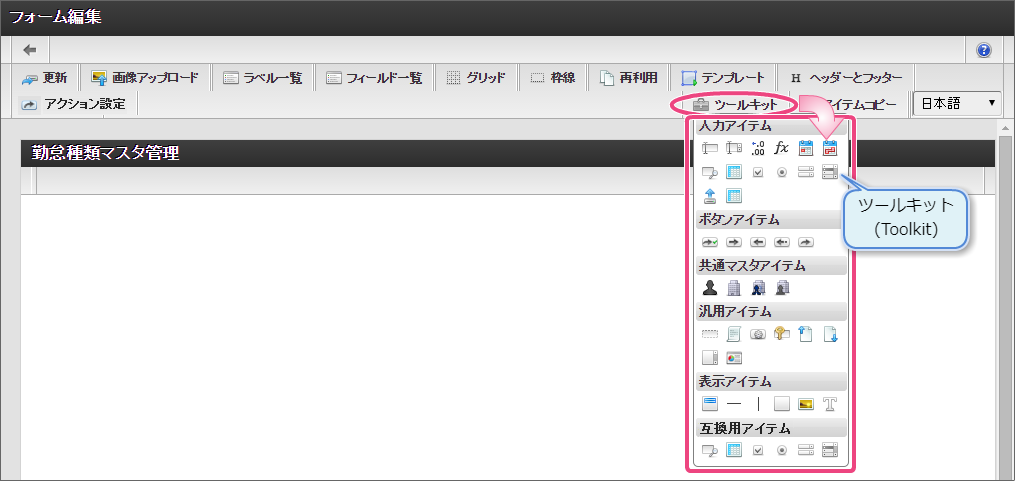Screen dimensions: 1015x481
Task: Select the blue heading bar display item
Action: point(710,405)
